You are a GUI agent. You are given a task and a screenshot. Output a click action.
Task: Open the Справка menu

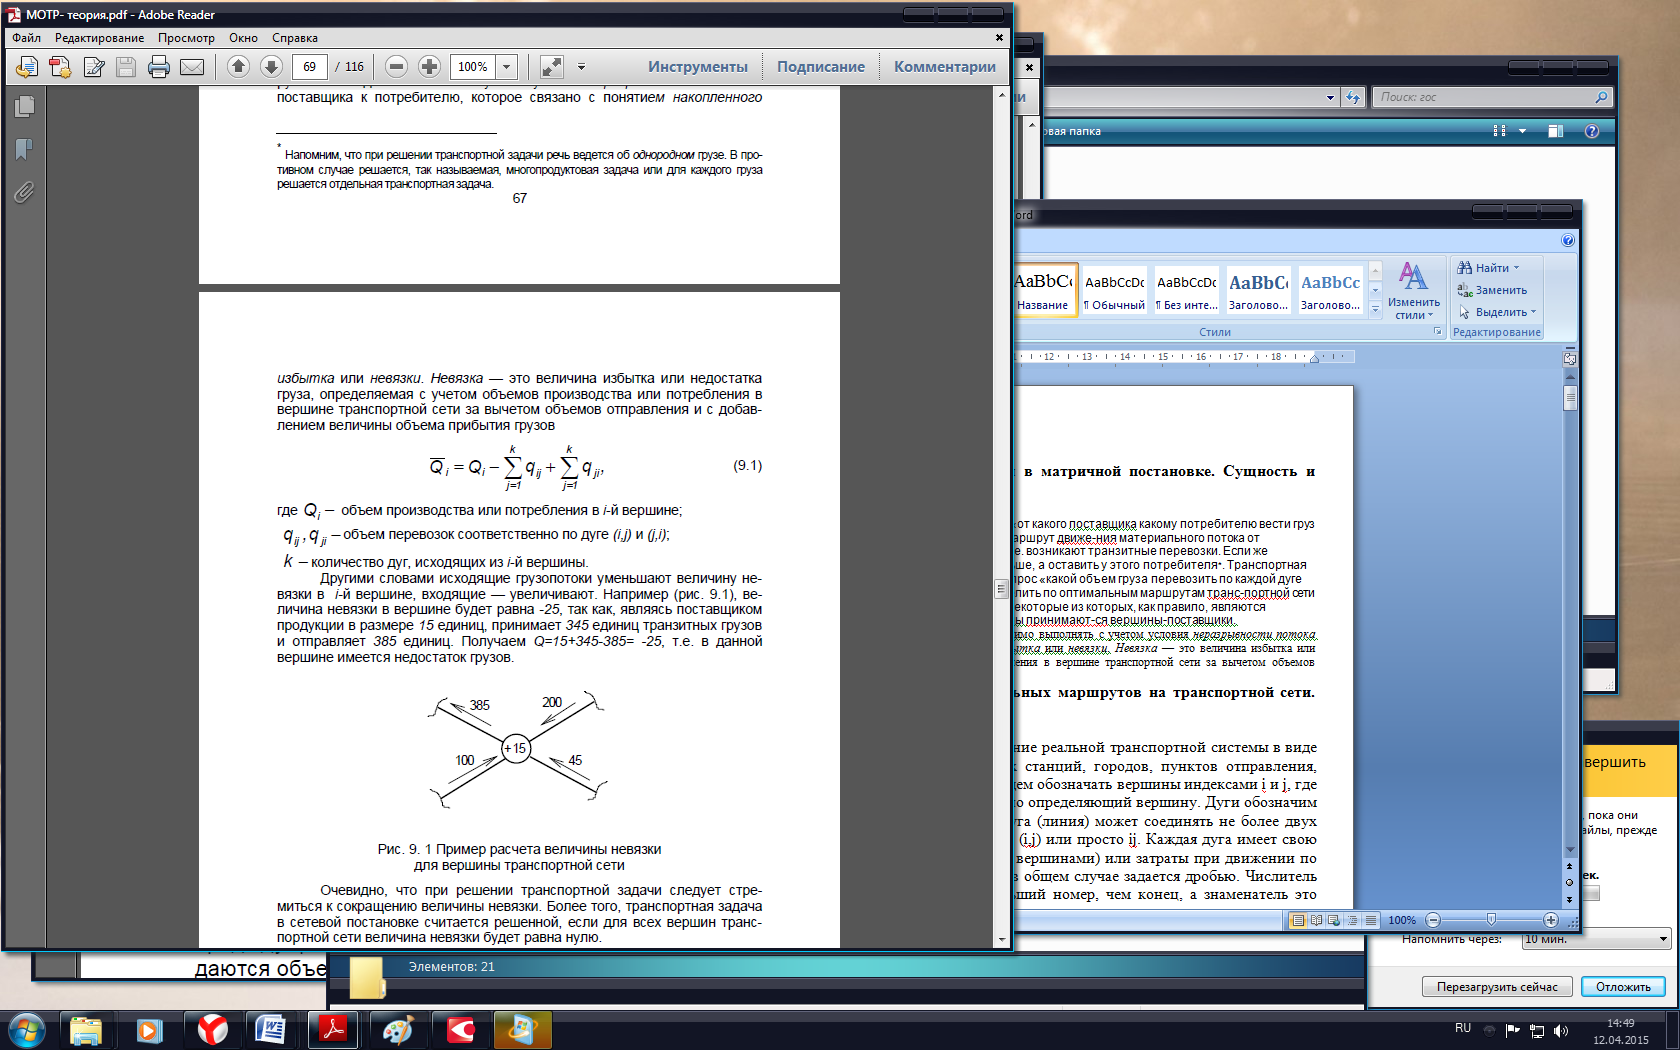pyautogui.click(x=295, y=38)
